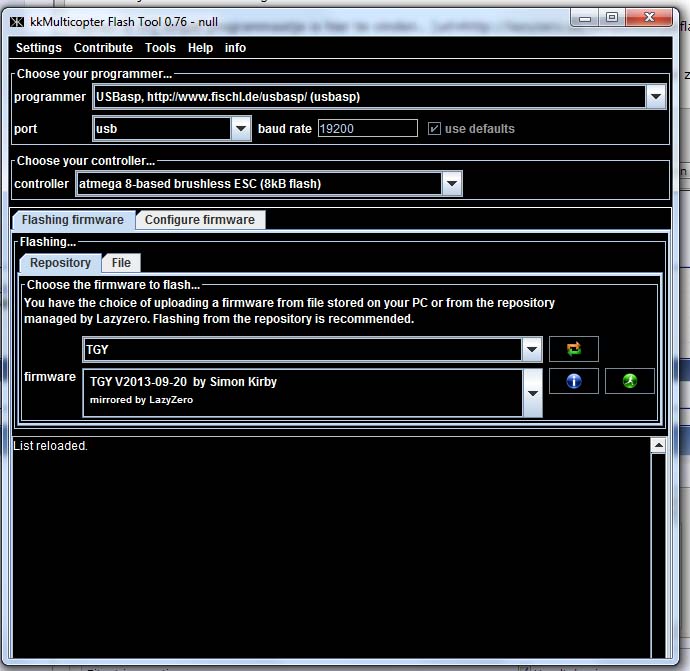This screenshot has height=671, width=690.
Task: Click the 'TGY V2013-09-20 by Simon Kirby' entry
Action: coord(183,381)
